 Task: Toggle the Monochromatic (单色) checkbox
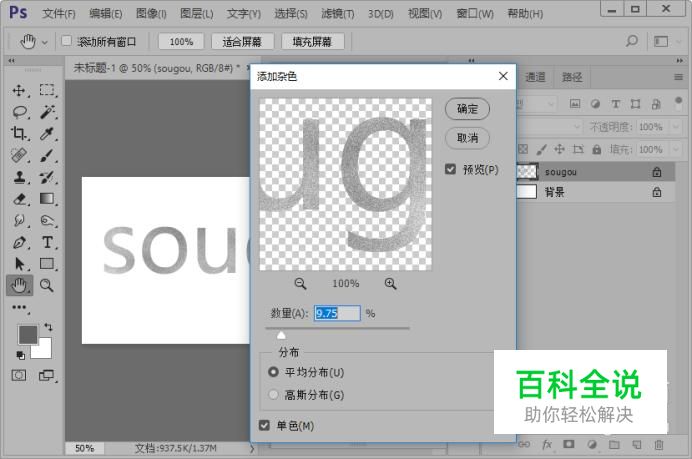tap(264, 425)
